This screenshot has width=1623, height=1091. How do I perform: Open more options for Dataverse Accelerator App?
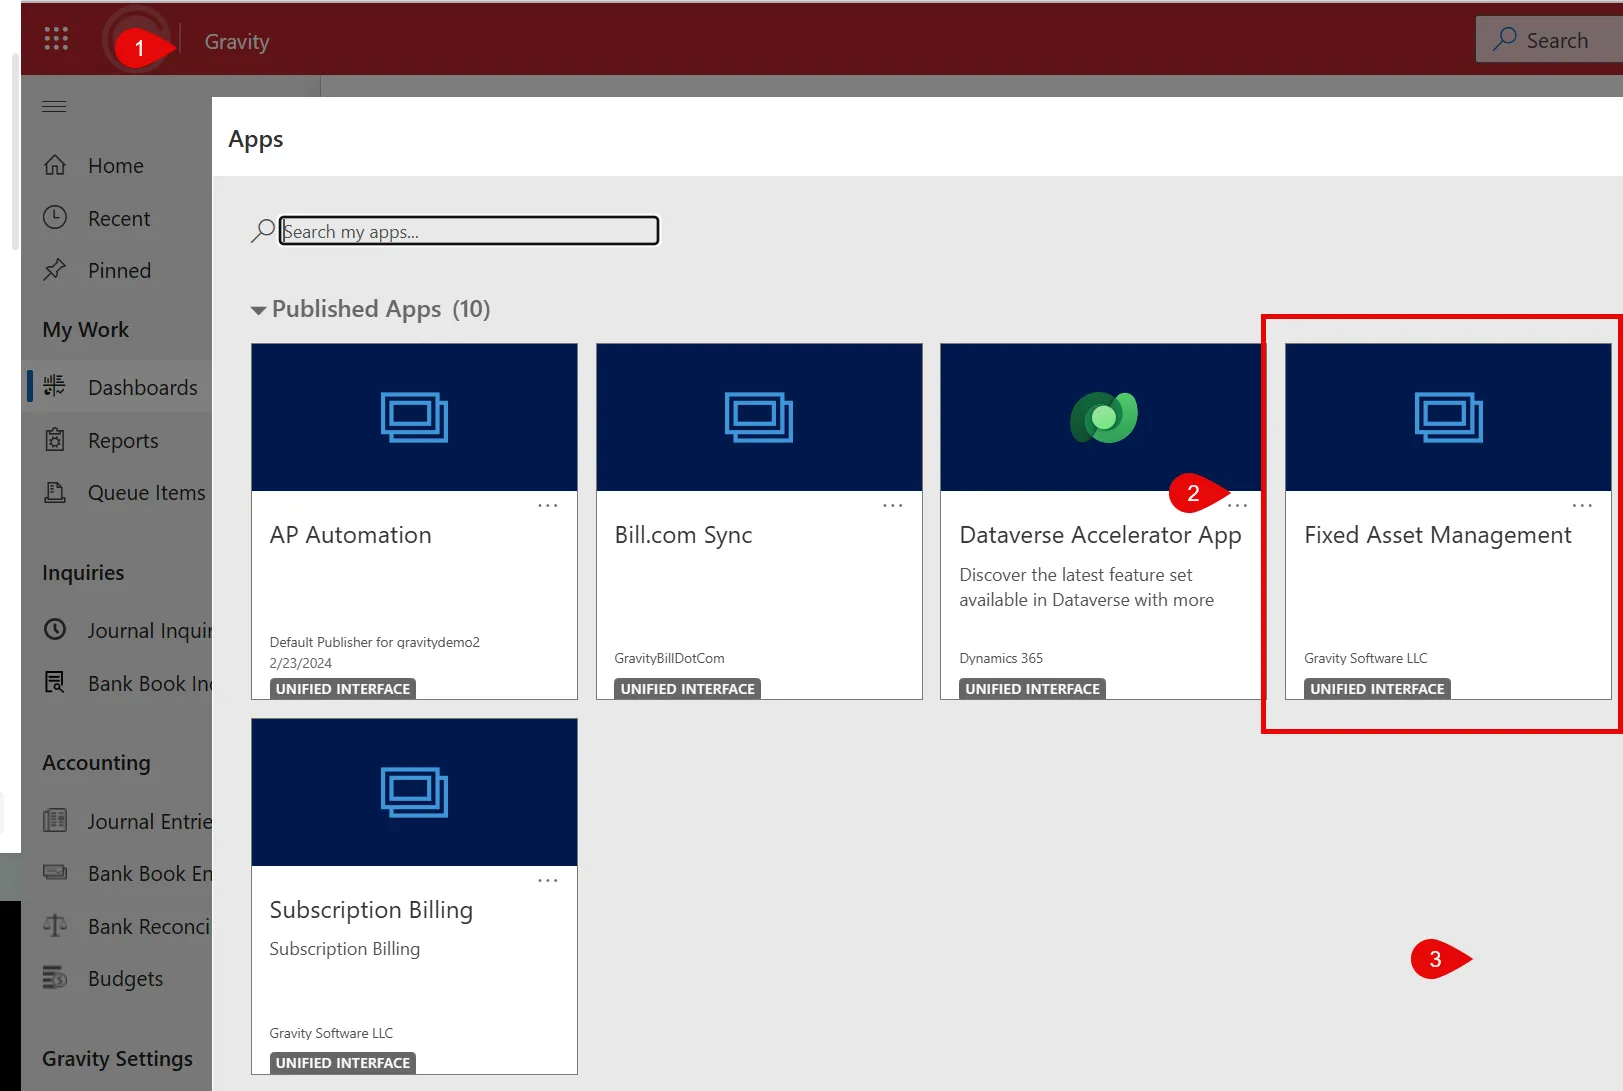tap(1238, 506)
